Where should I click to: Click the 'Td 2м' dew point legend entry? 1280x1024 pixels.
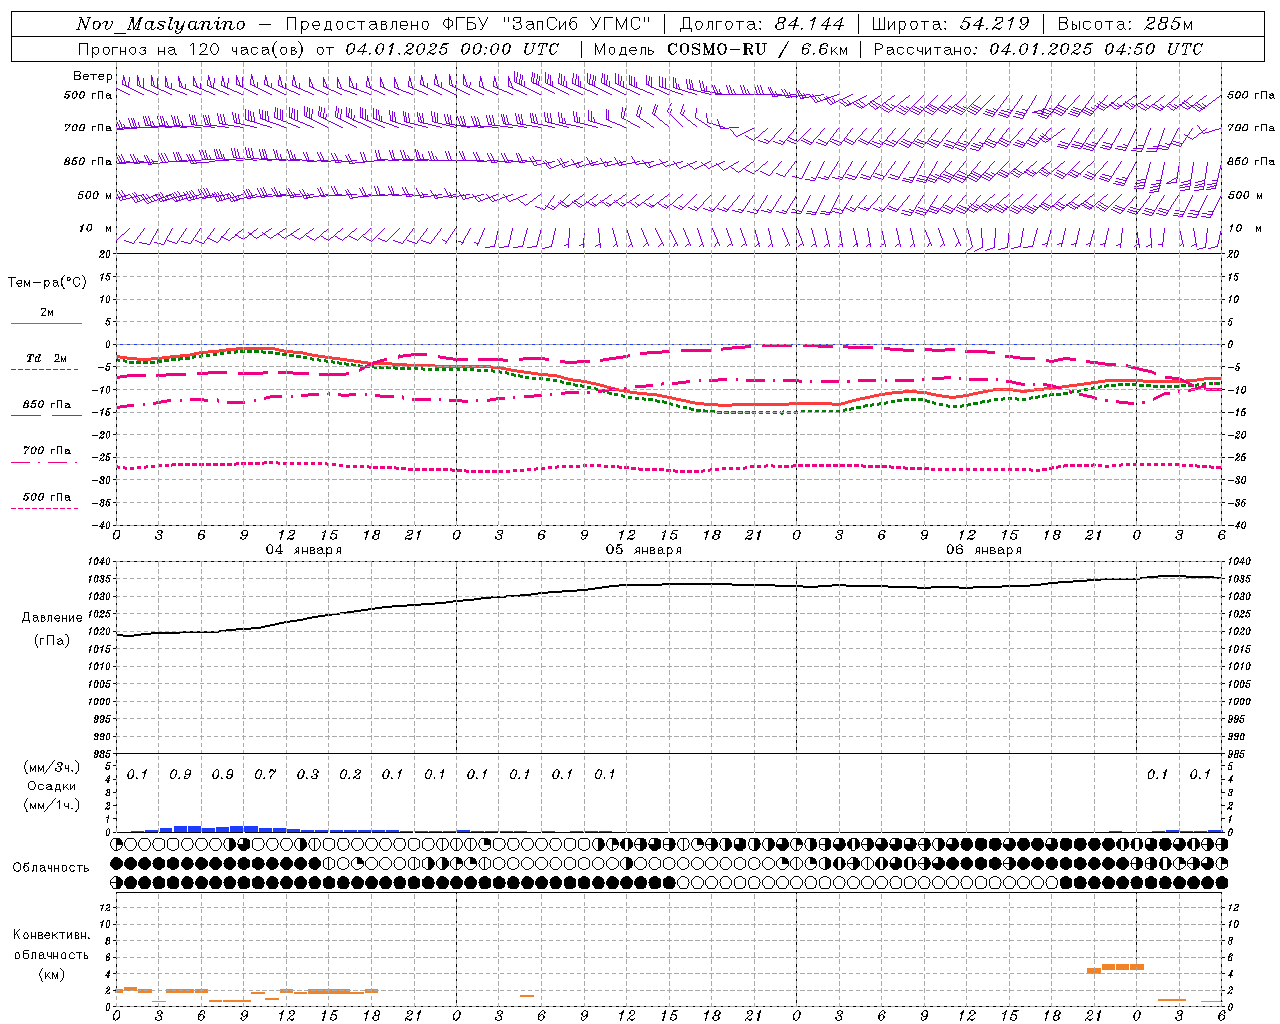pyautogui.click(x=46, y=358)
